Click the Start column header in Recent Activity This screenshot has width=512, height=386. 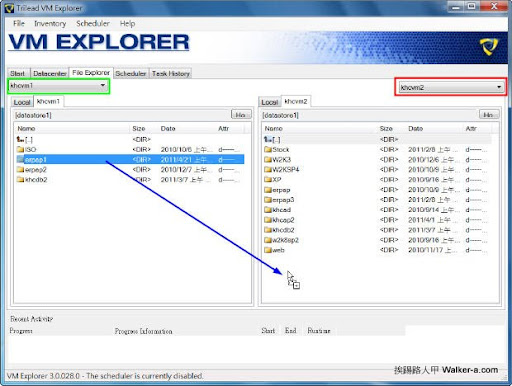coord(268,331)
